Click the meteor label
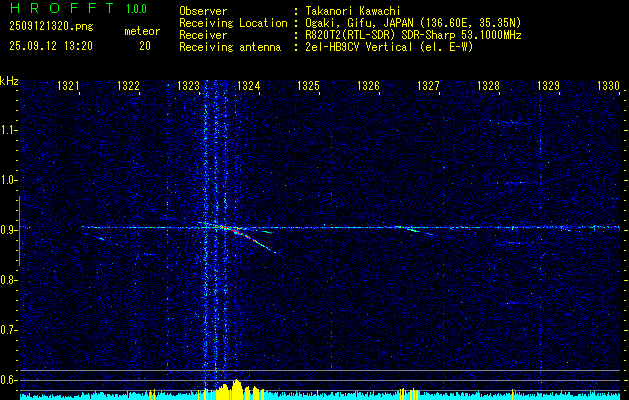 click(x=142, y=31)
